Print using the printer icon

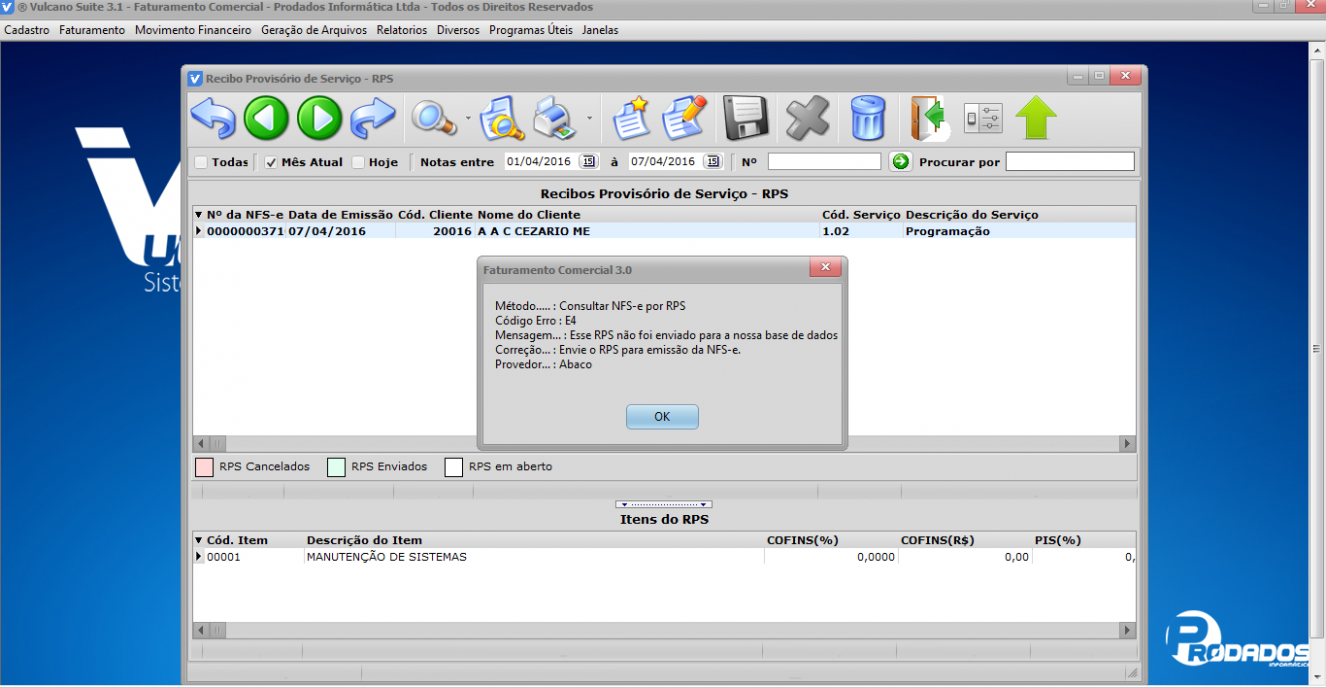click(x=554, y=119)
